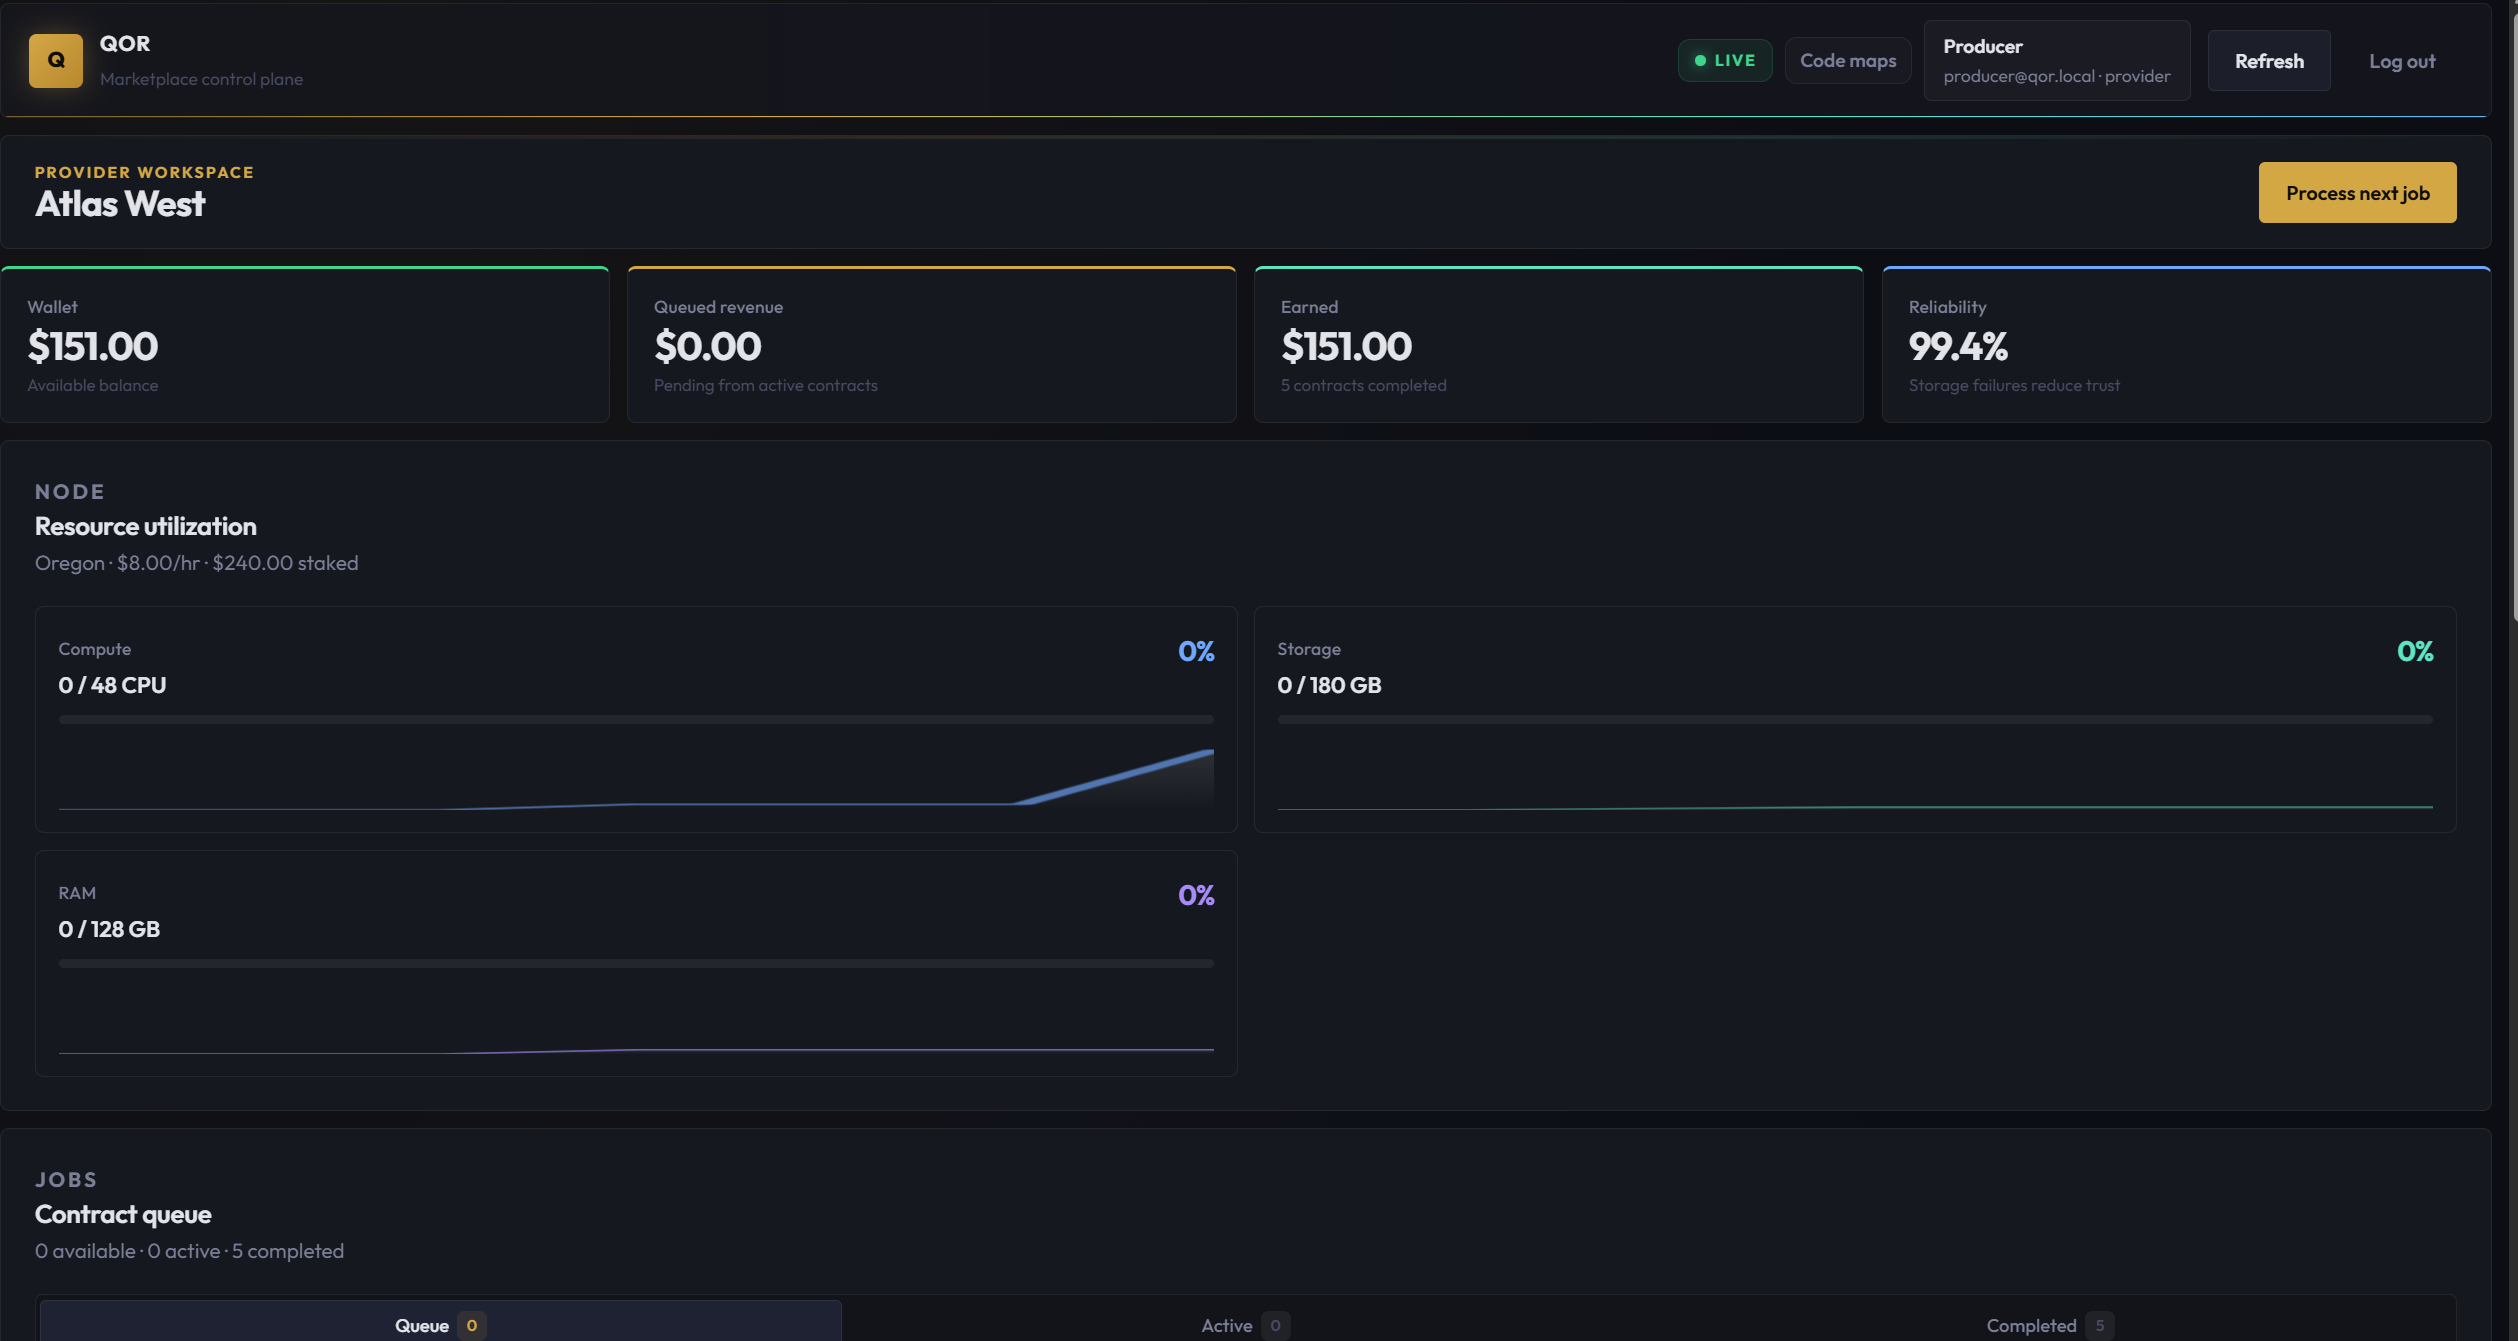Click the Compute utilization progress bar
The width and height of the screenshot is (2518, 1341).
[x=636, y=720]
